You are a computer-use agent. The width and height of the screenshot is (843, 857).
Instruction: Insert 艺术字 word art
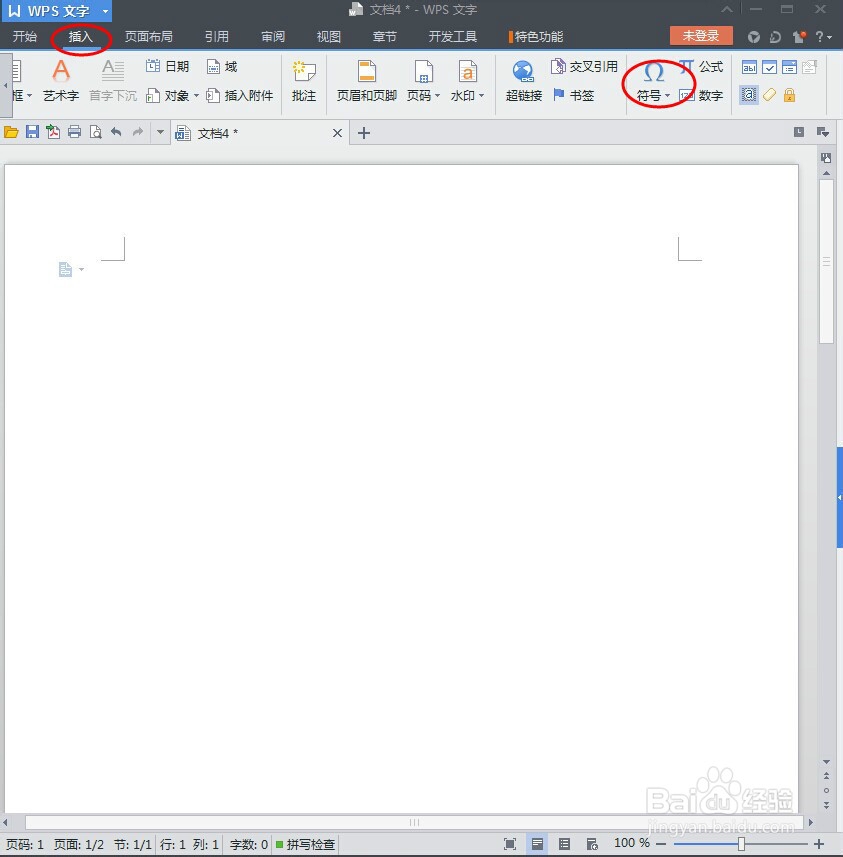(61, 80)
